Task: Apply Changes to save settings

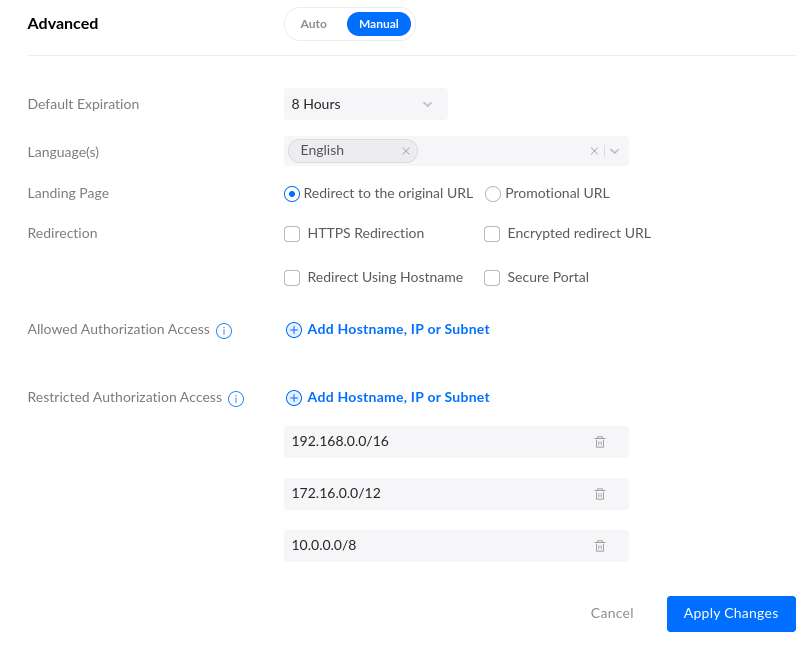Action: pos(730,614)
